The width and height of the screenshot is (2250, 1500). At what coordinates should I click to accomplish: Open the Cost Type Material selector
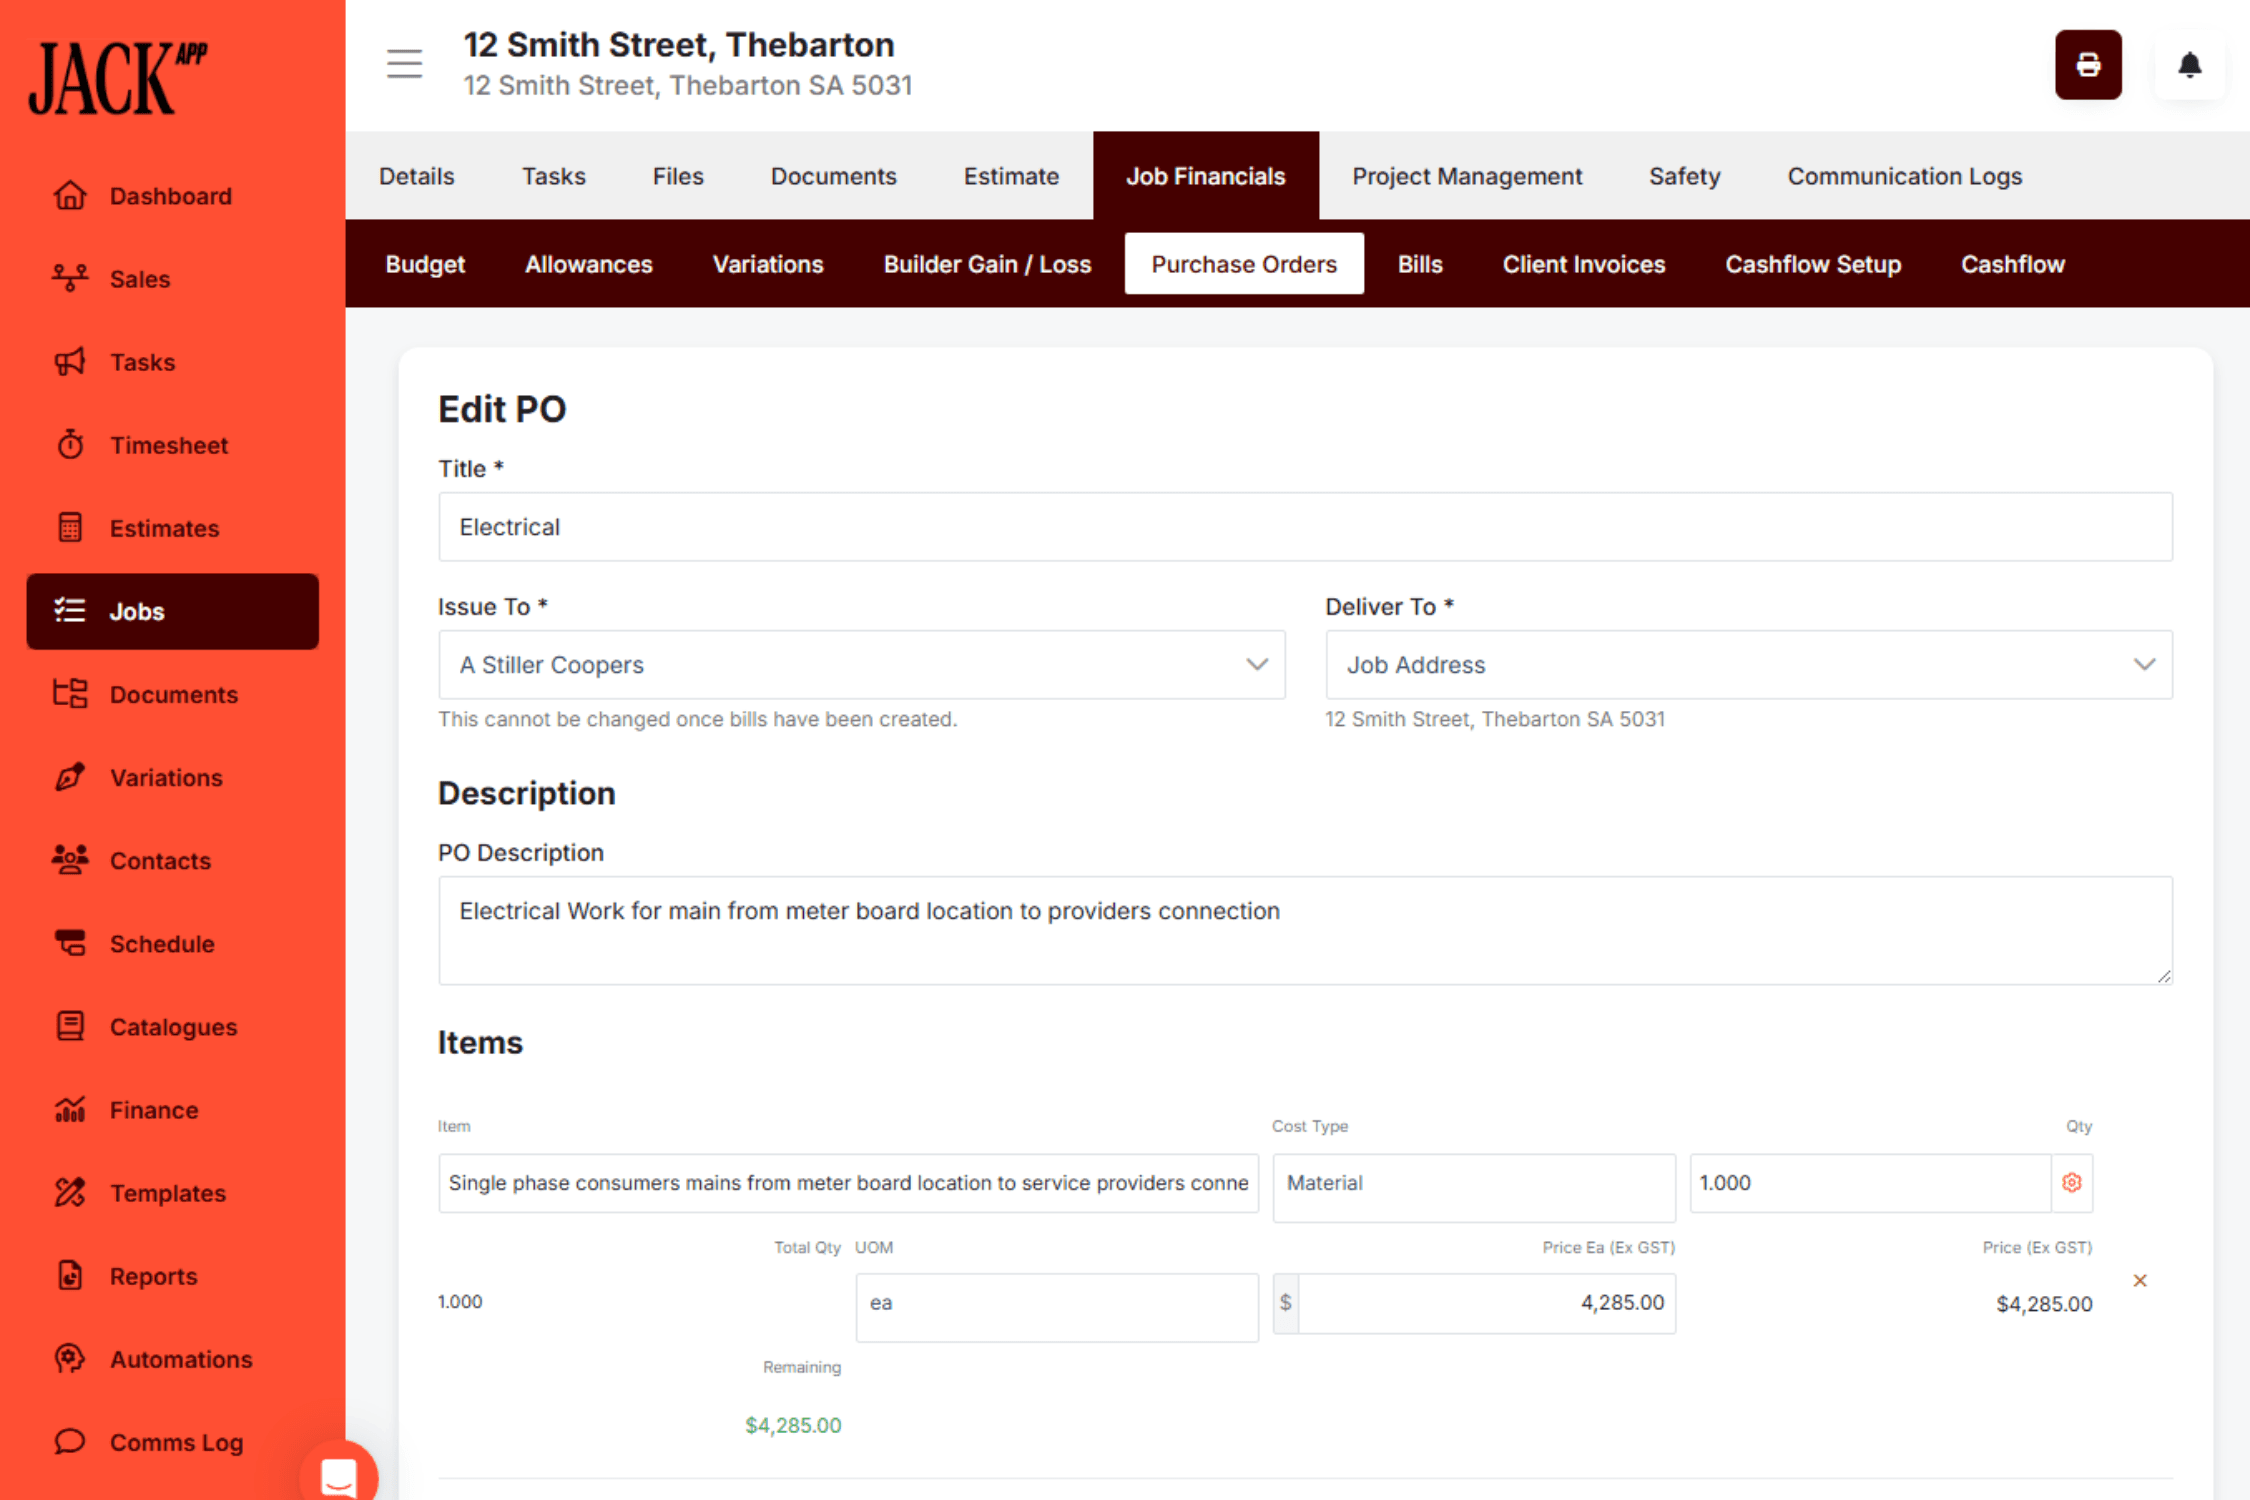1473,1184
